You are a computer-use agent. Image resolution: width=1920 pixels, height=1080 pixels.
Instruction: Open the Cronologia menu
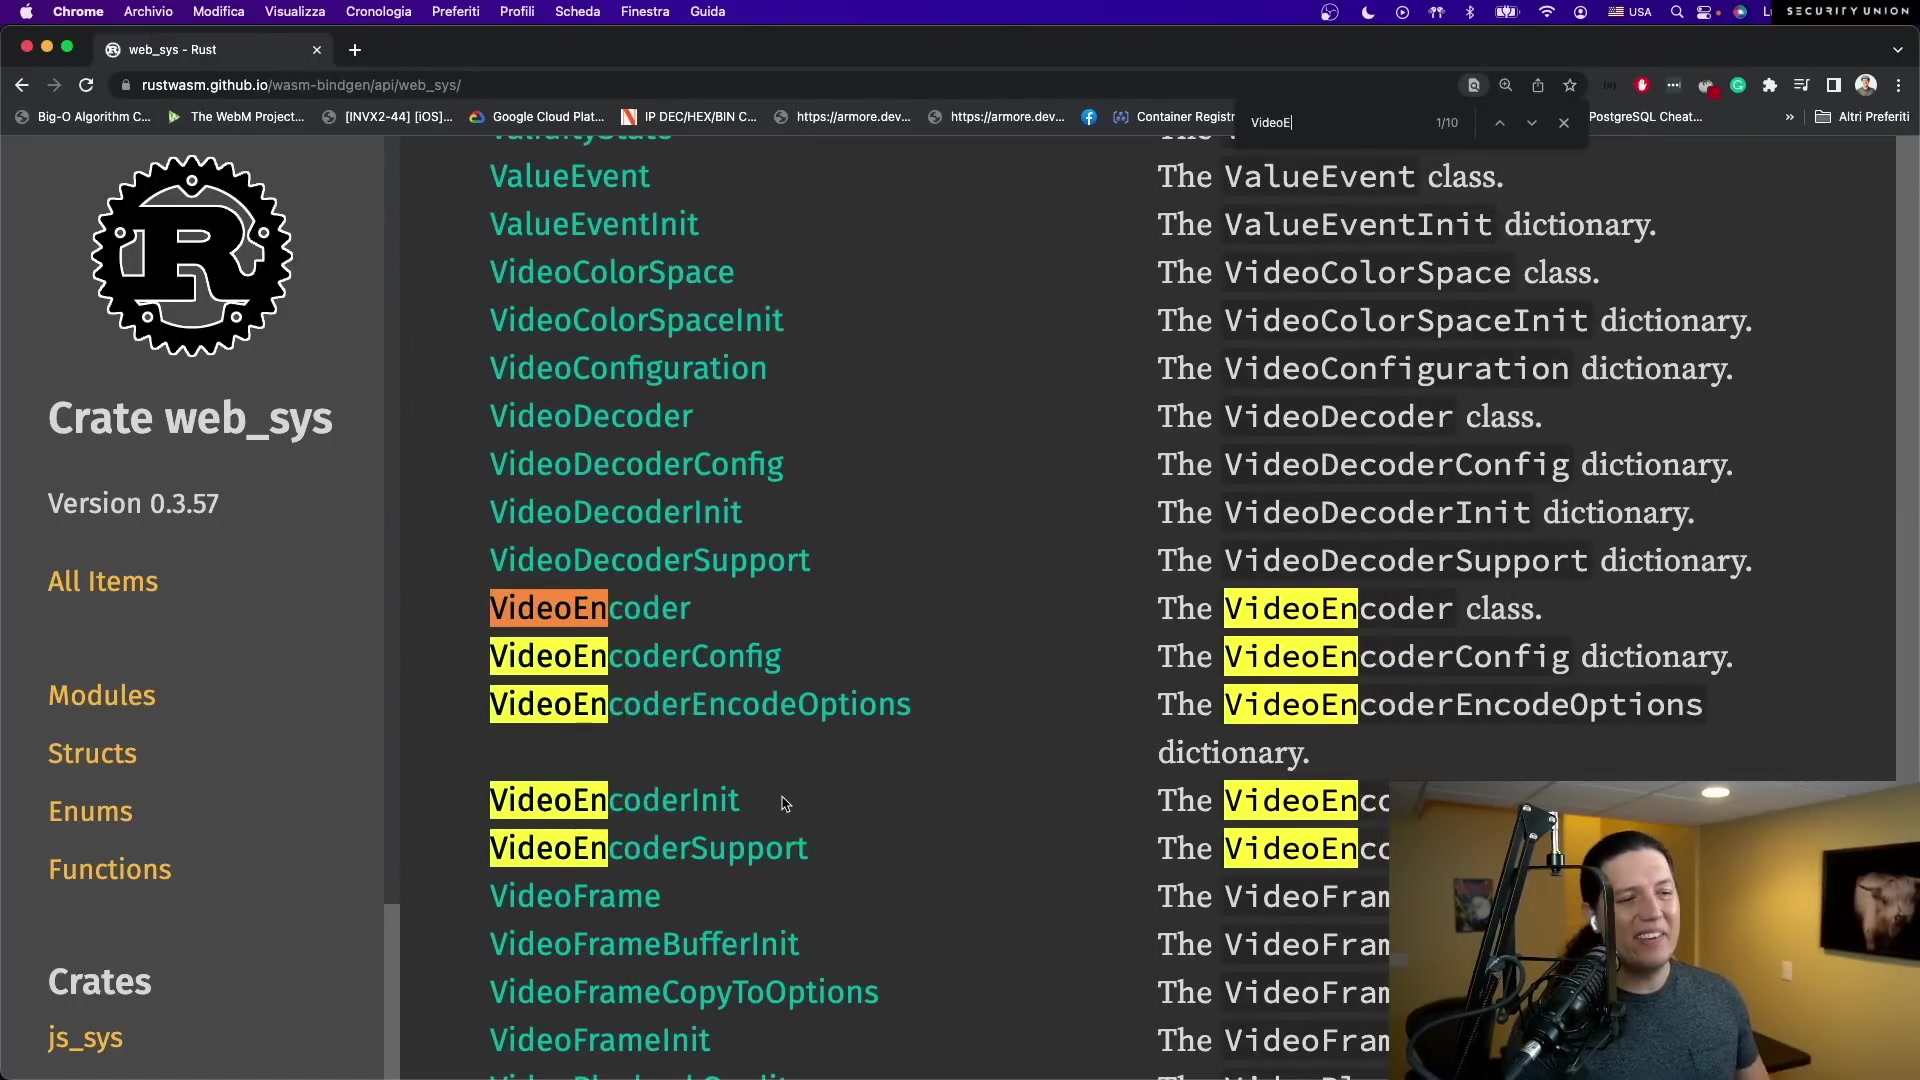[x=378, y=11]
